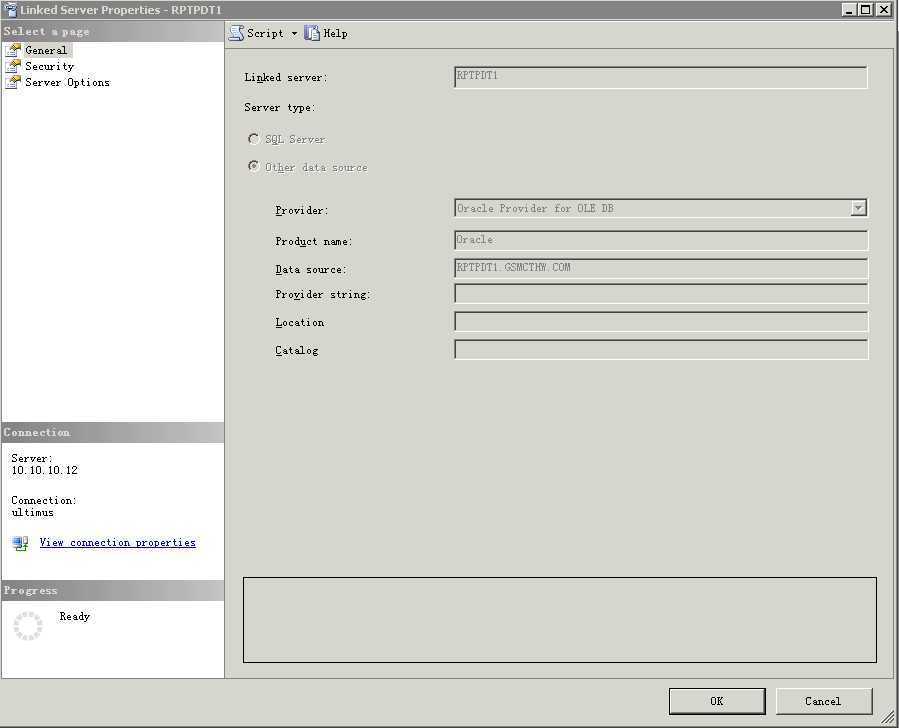Close the Linked Server Properties window

(884, 10)
